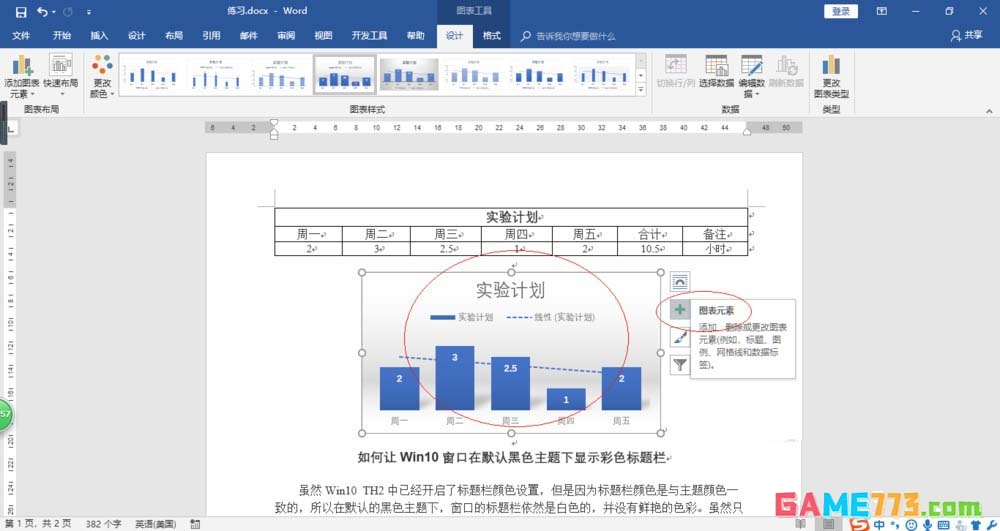
Task: Open the 添加图表元素 dropdown
Action: 22,76
